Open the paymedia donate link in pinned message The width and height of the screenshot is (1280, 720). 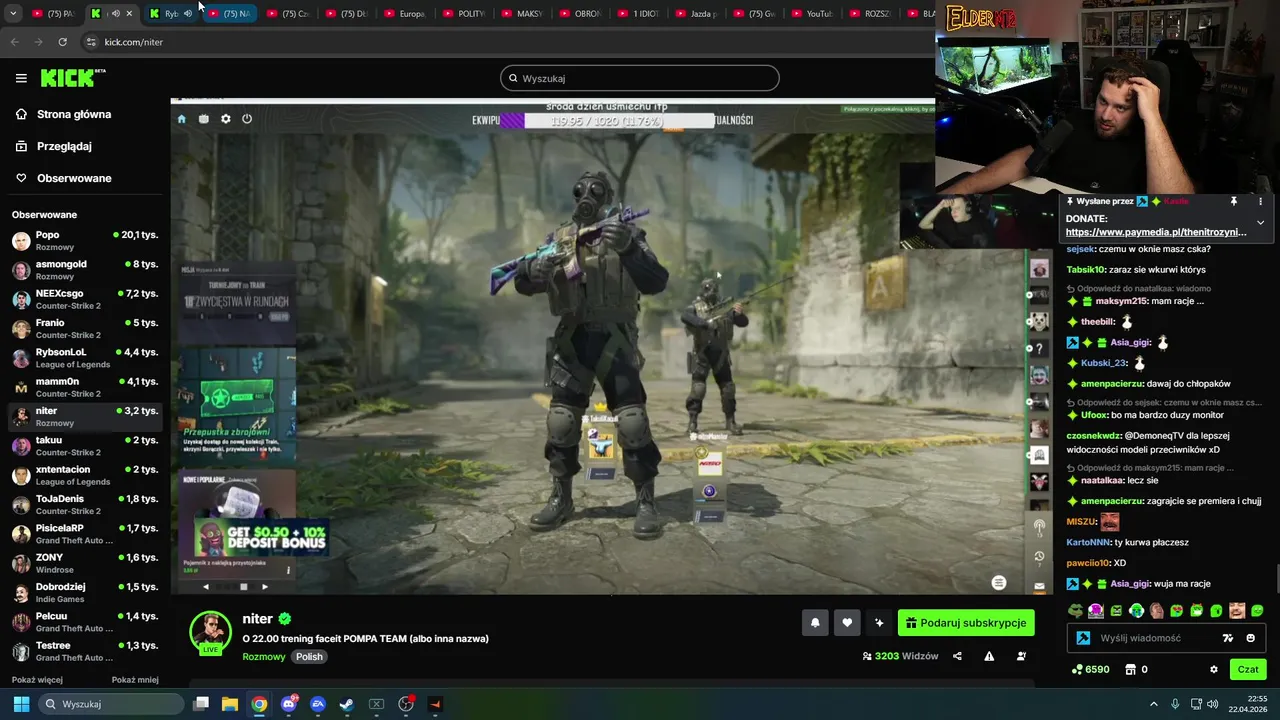tap(1156, 232)
